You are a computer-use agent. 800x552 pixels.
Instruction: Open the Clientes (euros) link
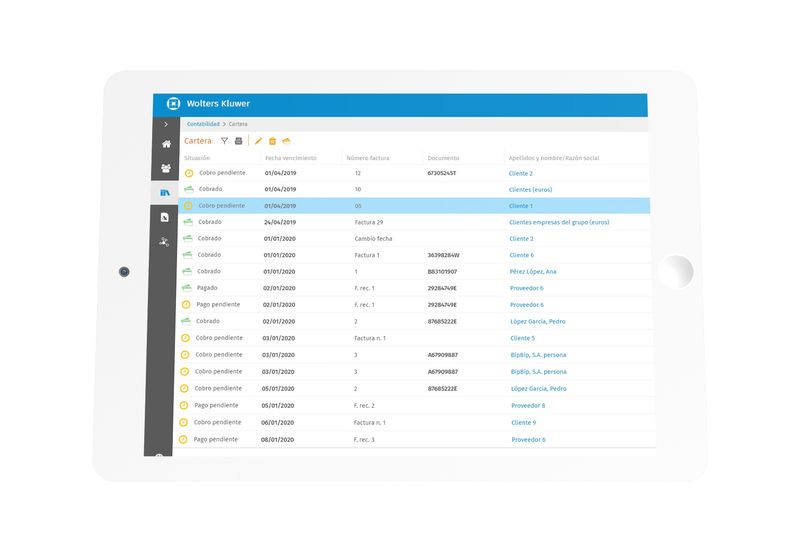(x=531, y=189)
